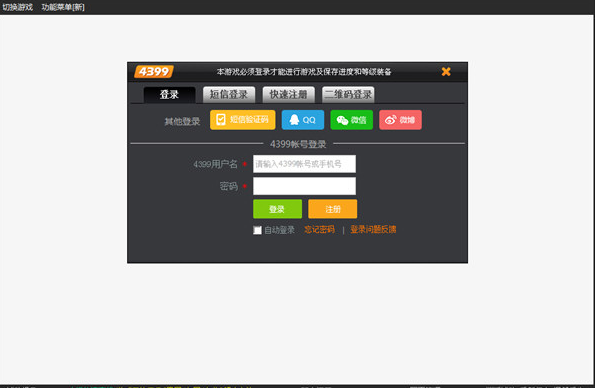This screenshot has height=388, width=595.
Task: Log in with the blue QQ button
Action: click(x=303, y=120)
